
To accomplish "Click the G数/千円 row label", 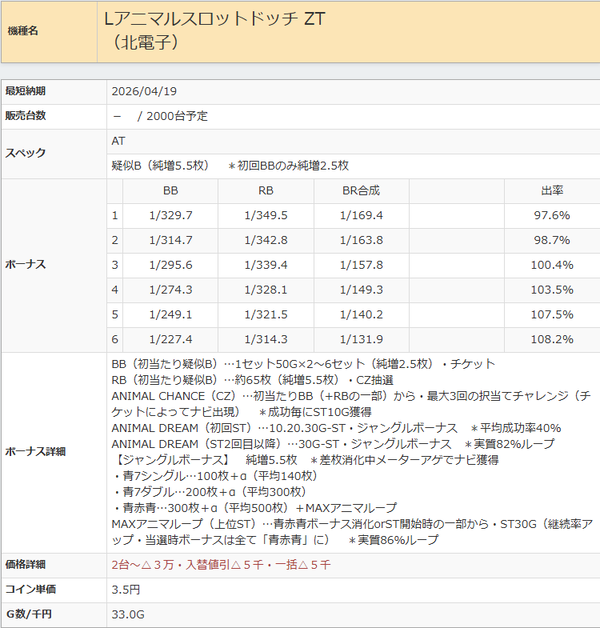I will coord(29,614).
